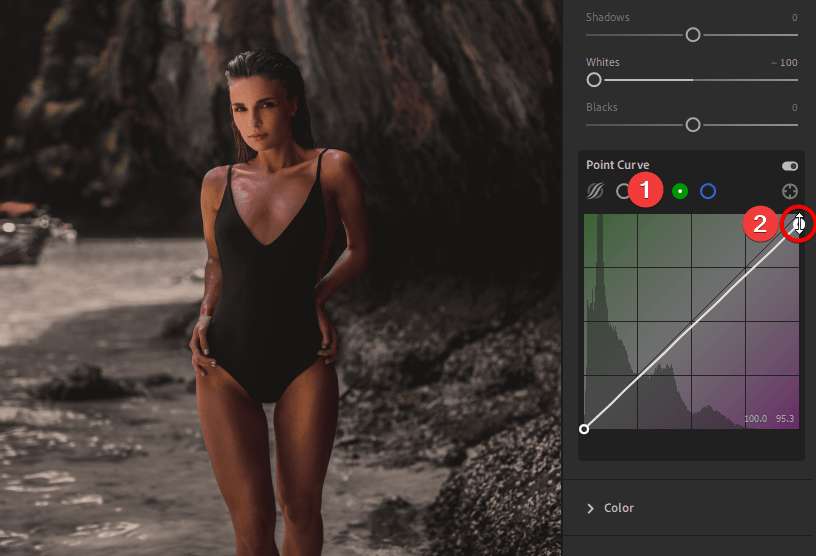
Task: Click the Blacks slider handle
Action: pos(692,125)
